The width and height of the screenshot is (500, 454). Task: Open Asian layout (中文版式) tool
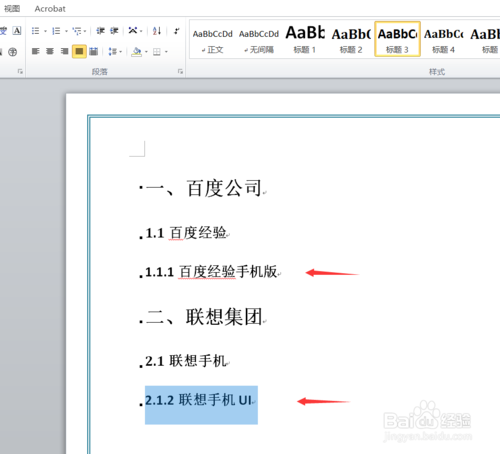click(x=133, y=31)
